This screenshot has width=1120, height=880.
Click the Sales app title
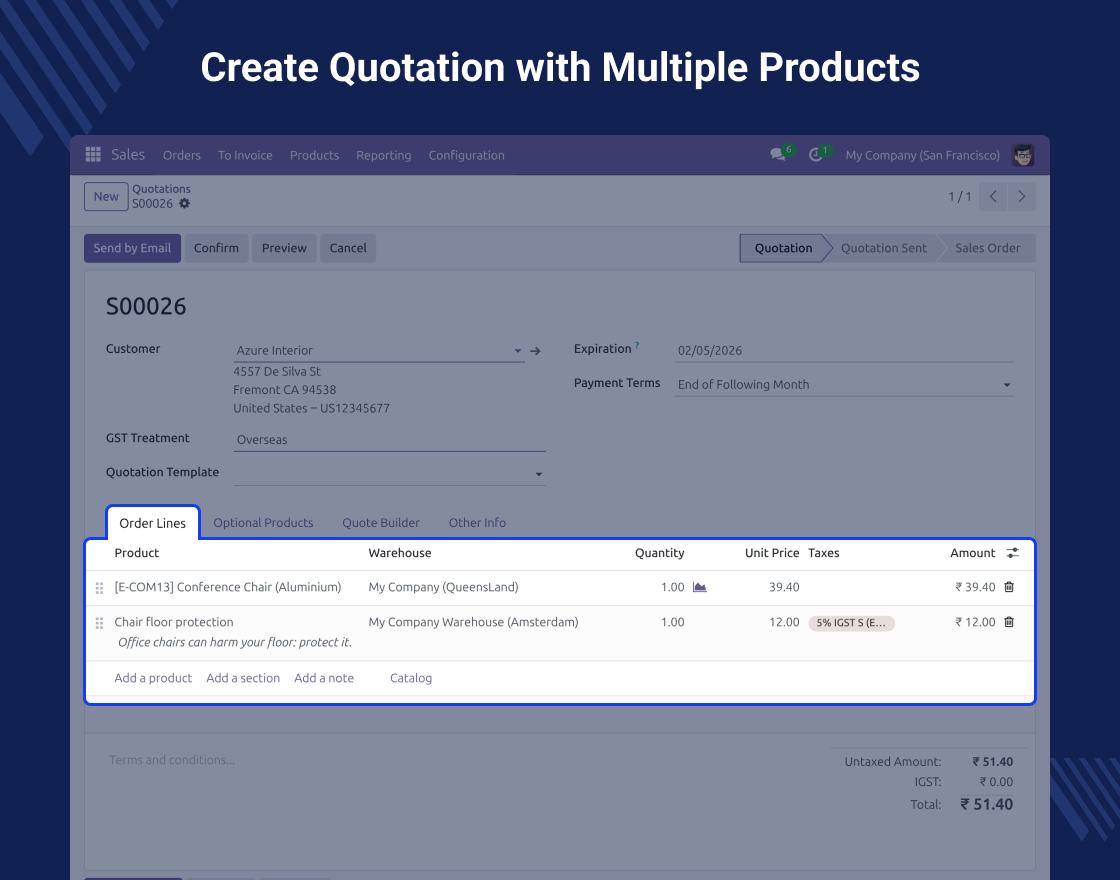point(128,154)
